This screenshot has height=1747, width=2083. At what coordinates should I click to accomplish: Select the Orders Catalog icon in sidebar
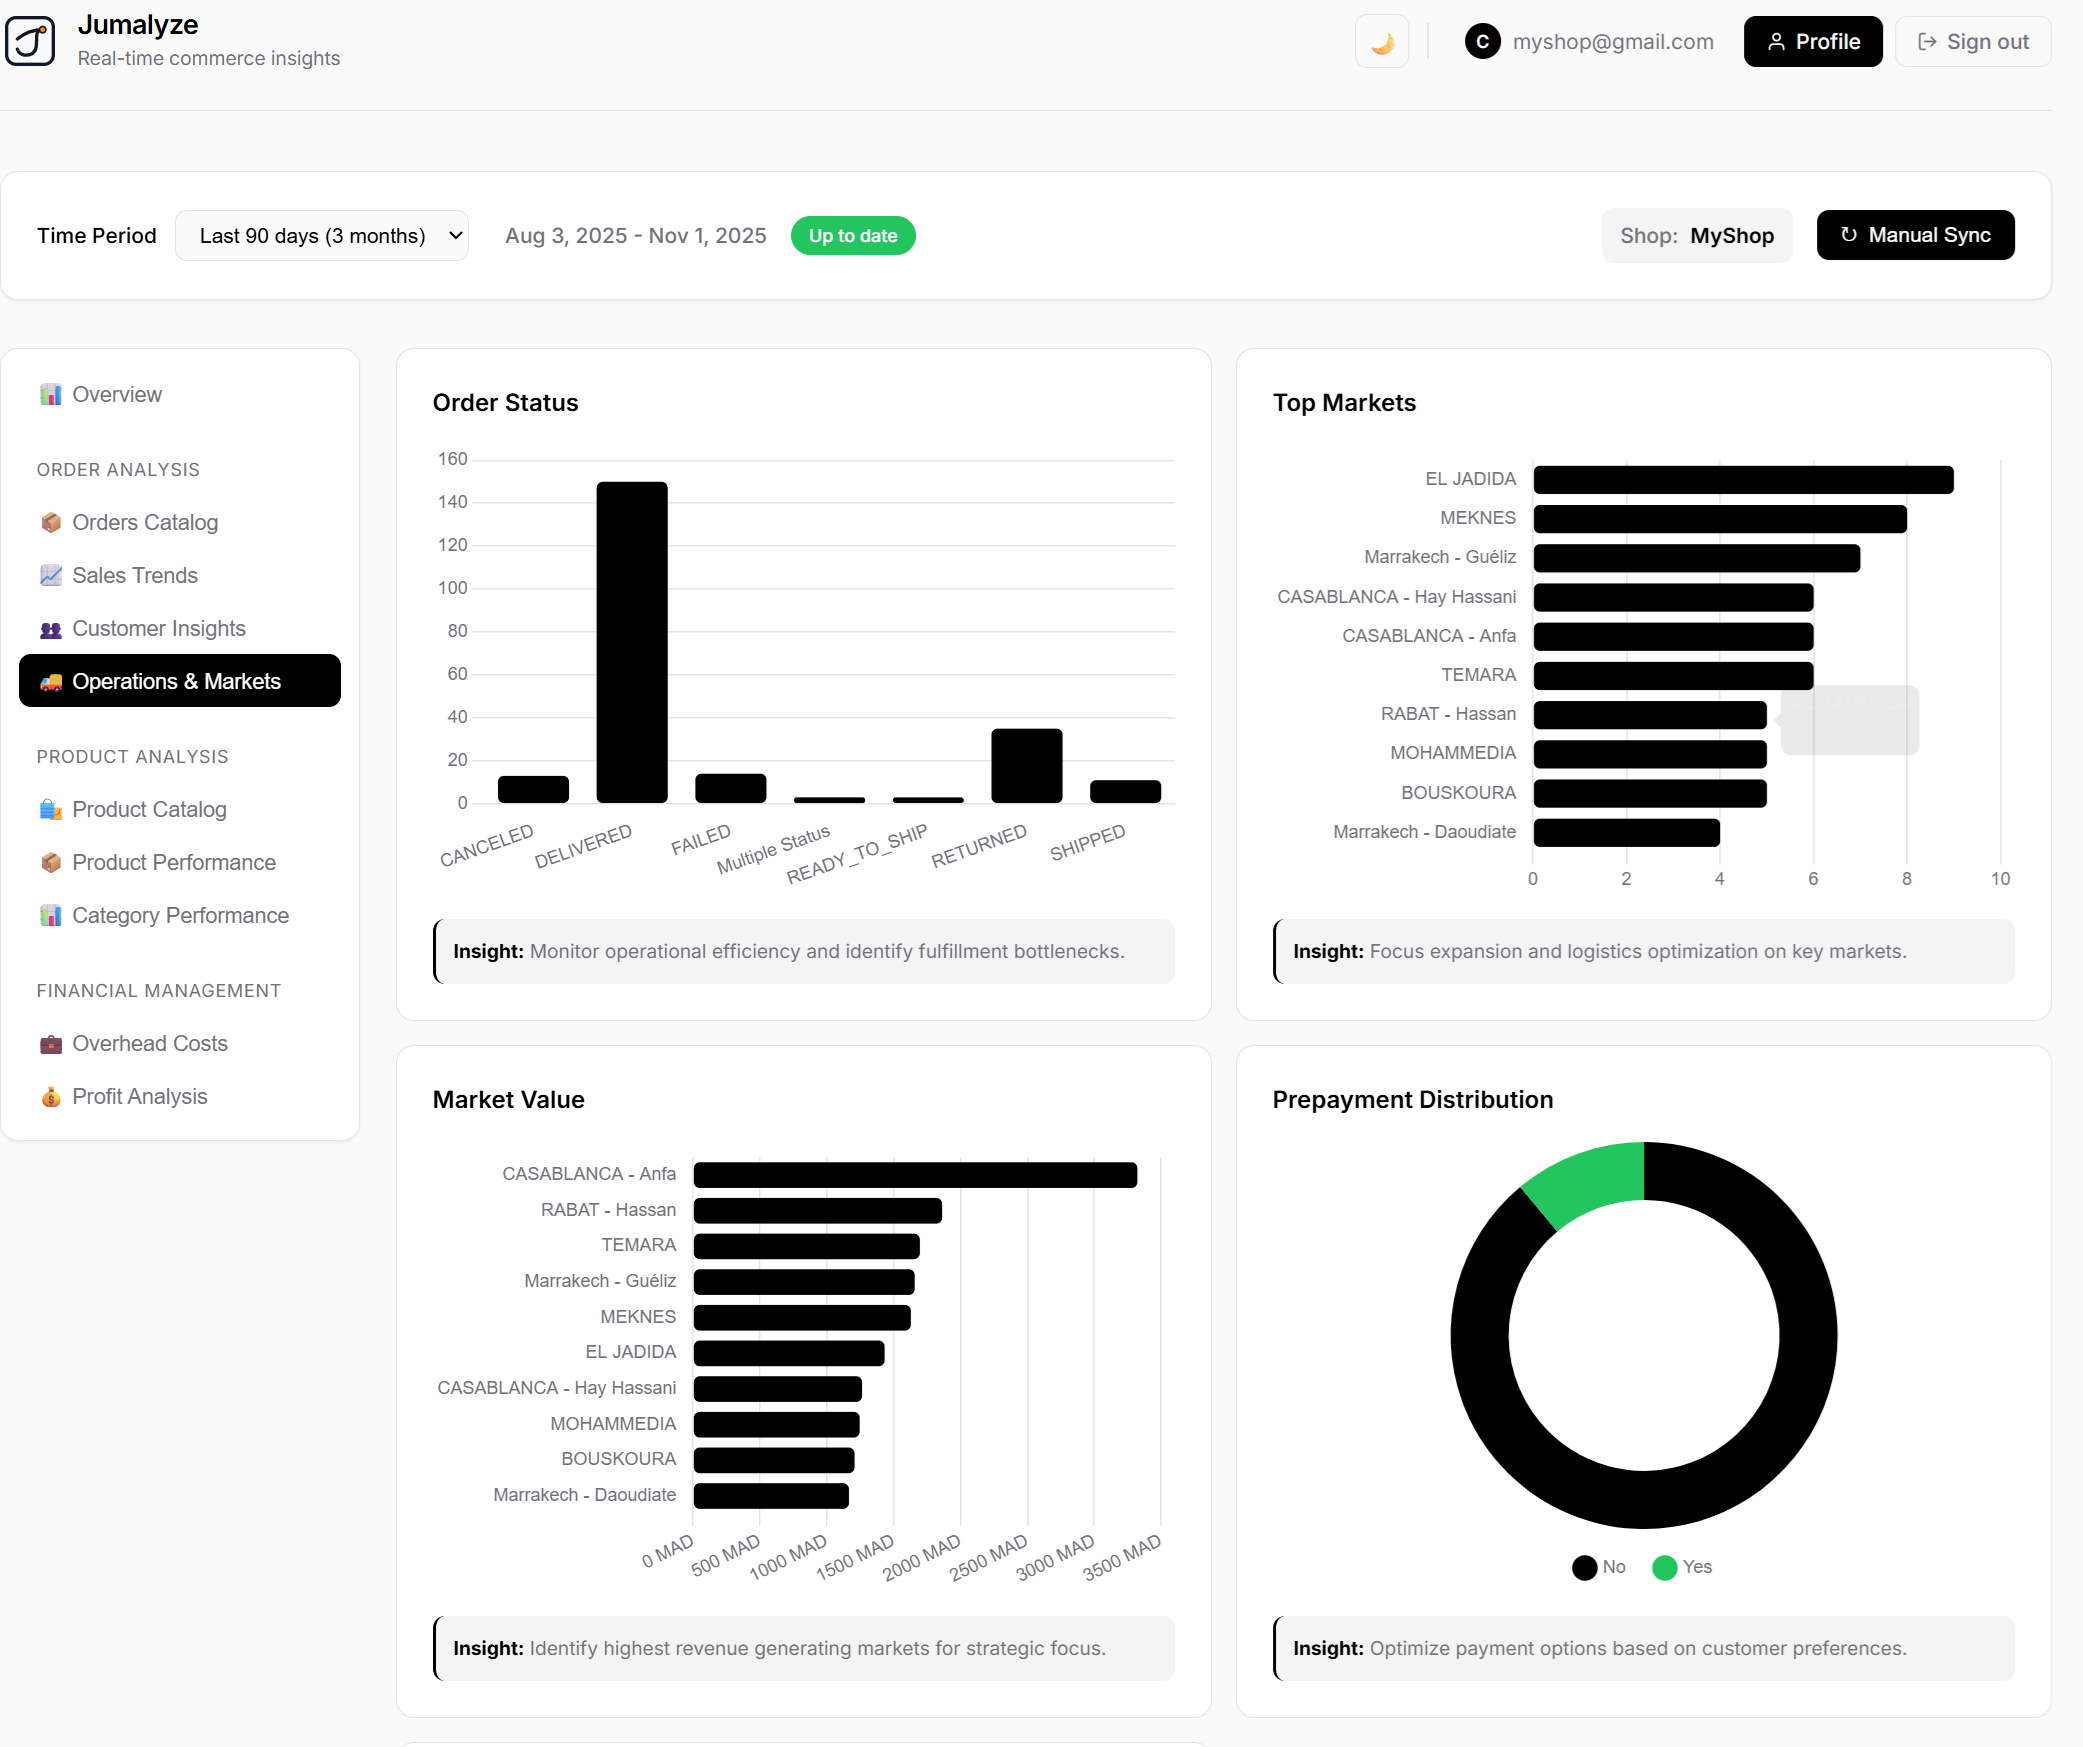tap(51, 522)
